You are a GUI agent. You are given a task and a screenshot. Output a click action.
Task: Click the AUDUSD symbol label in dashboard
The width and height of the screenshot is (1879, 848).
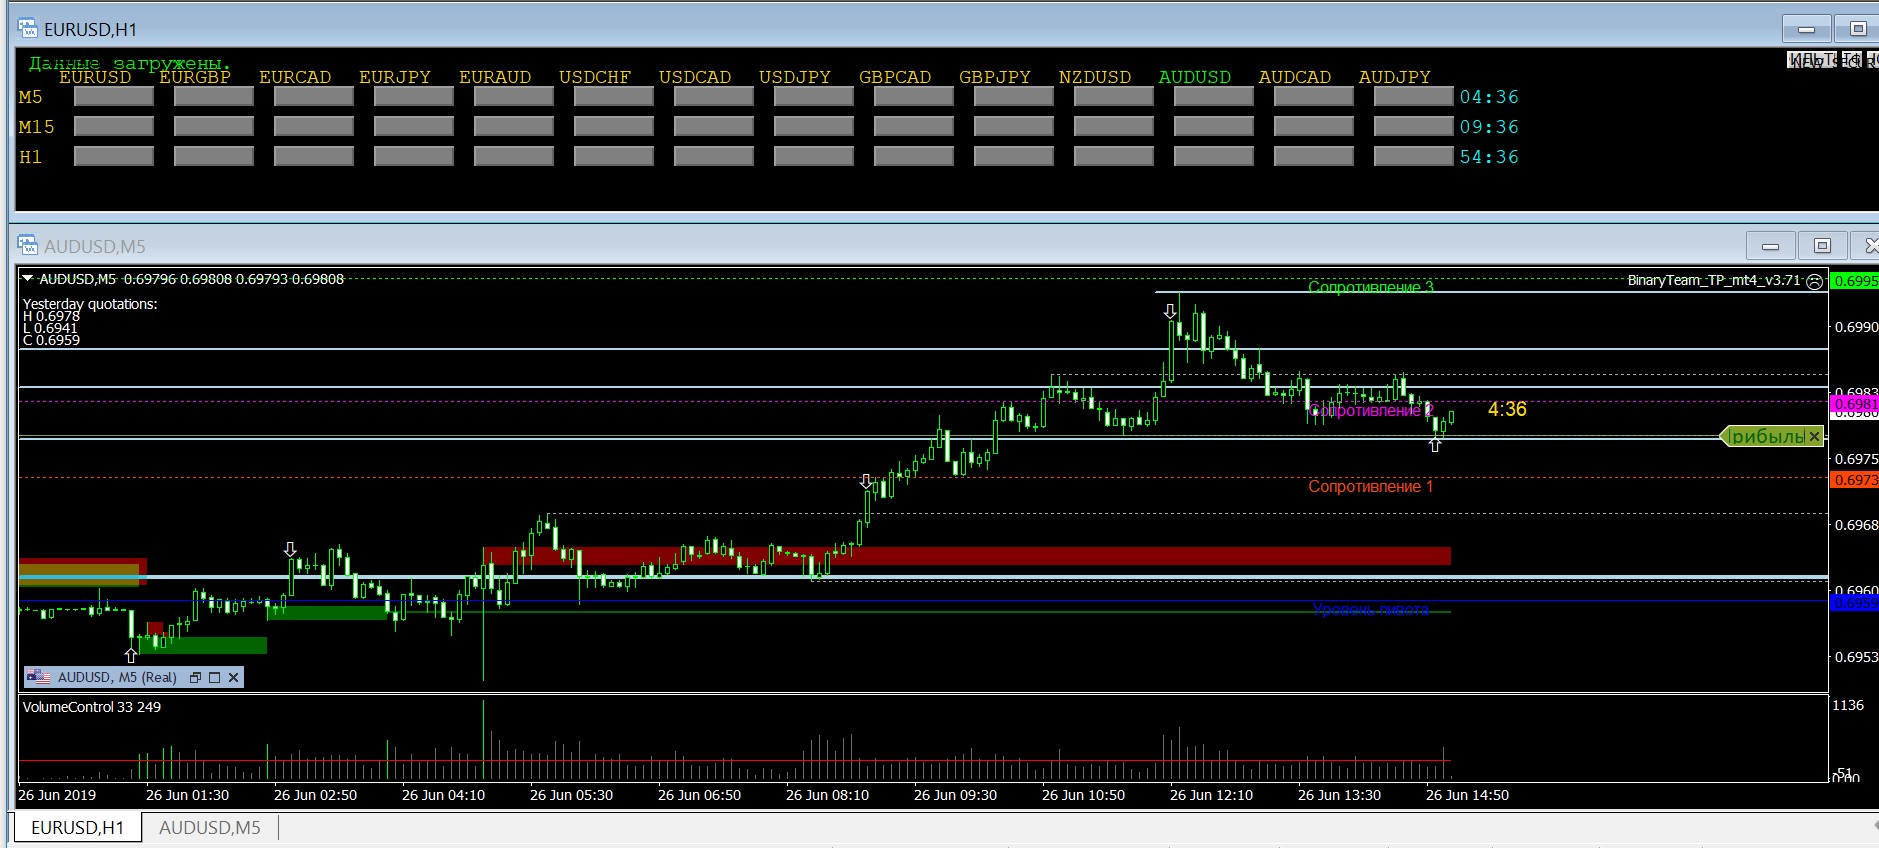[1194, 77]
